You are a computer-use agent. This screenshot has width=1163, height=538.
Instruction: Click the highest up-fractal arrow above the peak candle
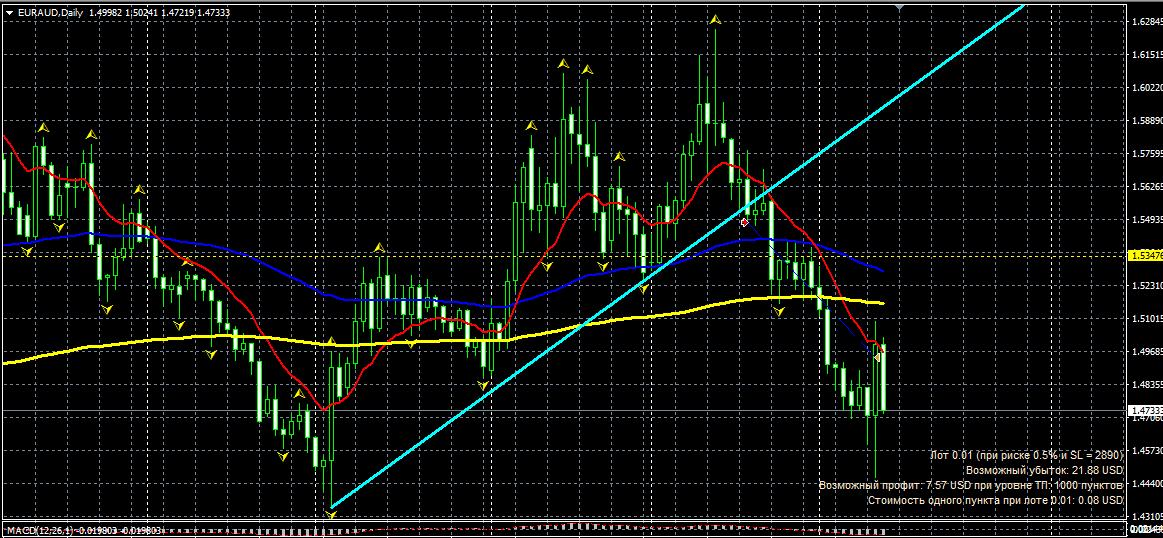(715, 19)
